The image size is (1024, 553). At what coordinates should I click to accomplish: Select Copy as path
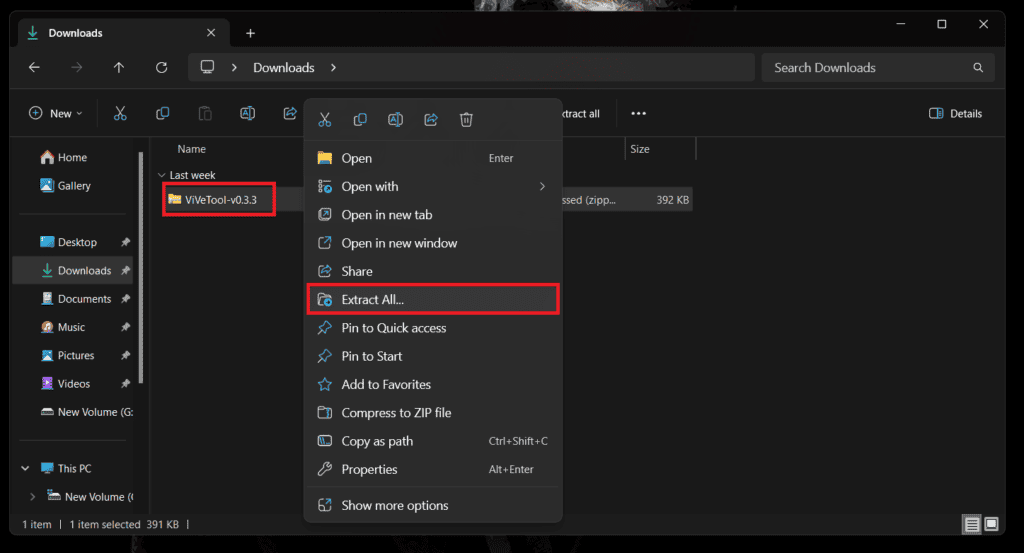433,441
